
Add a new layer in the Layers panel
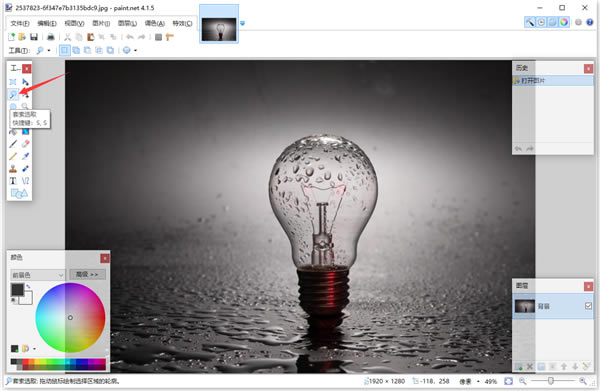click(x=518, y=367)
